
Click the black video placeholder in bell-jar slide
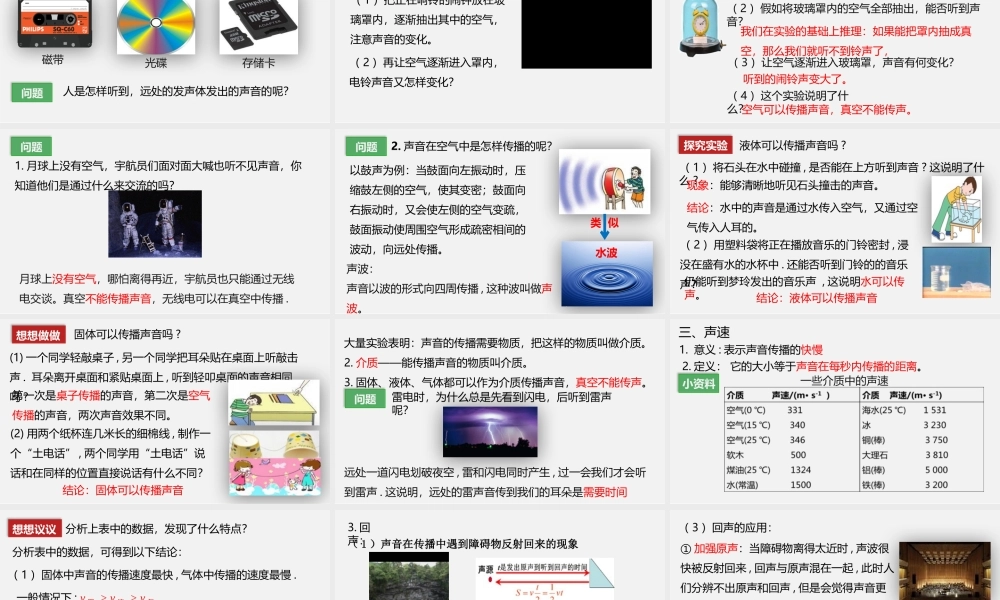point(586,33)
